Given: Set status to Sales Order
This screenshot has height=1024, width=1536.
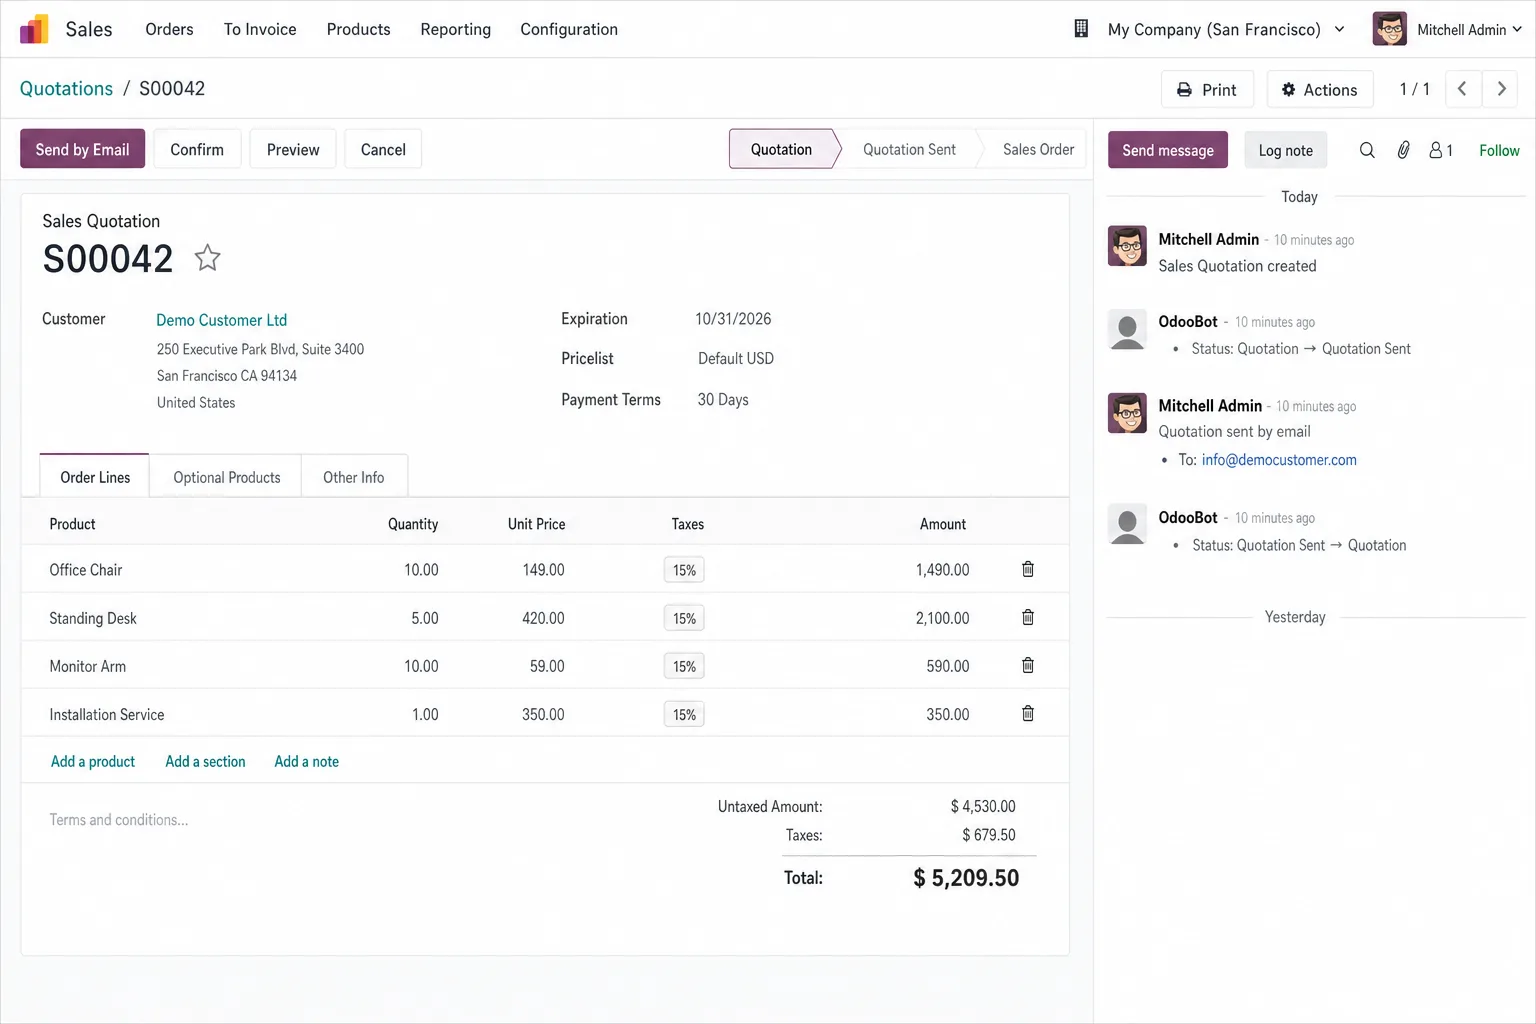Looking at the screenshot, I should click(1038, 149).
